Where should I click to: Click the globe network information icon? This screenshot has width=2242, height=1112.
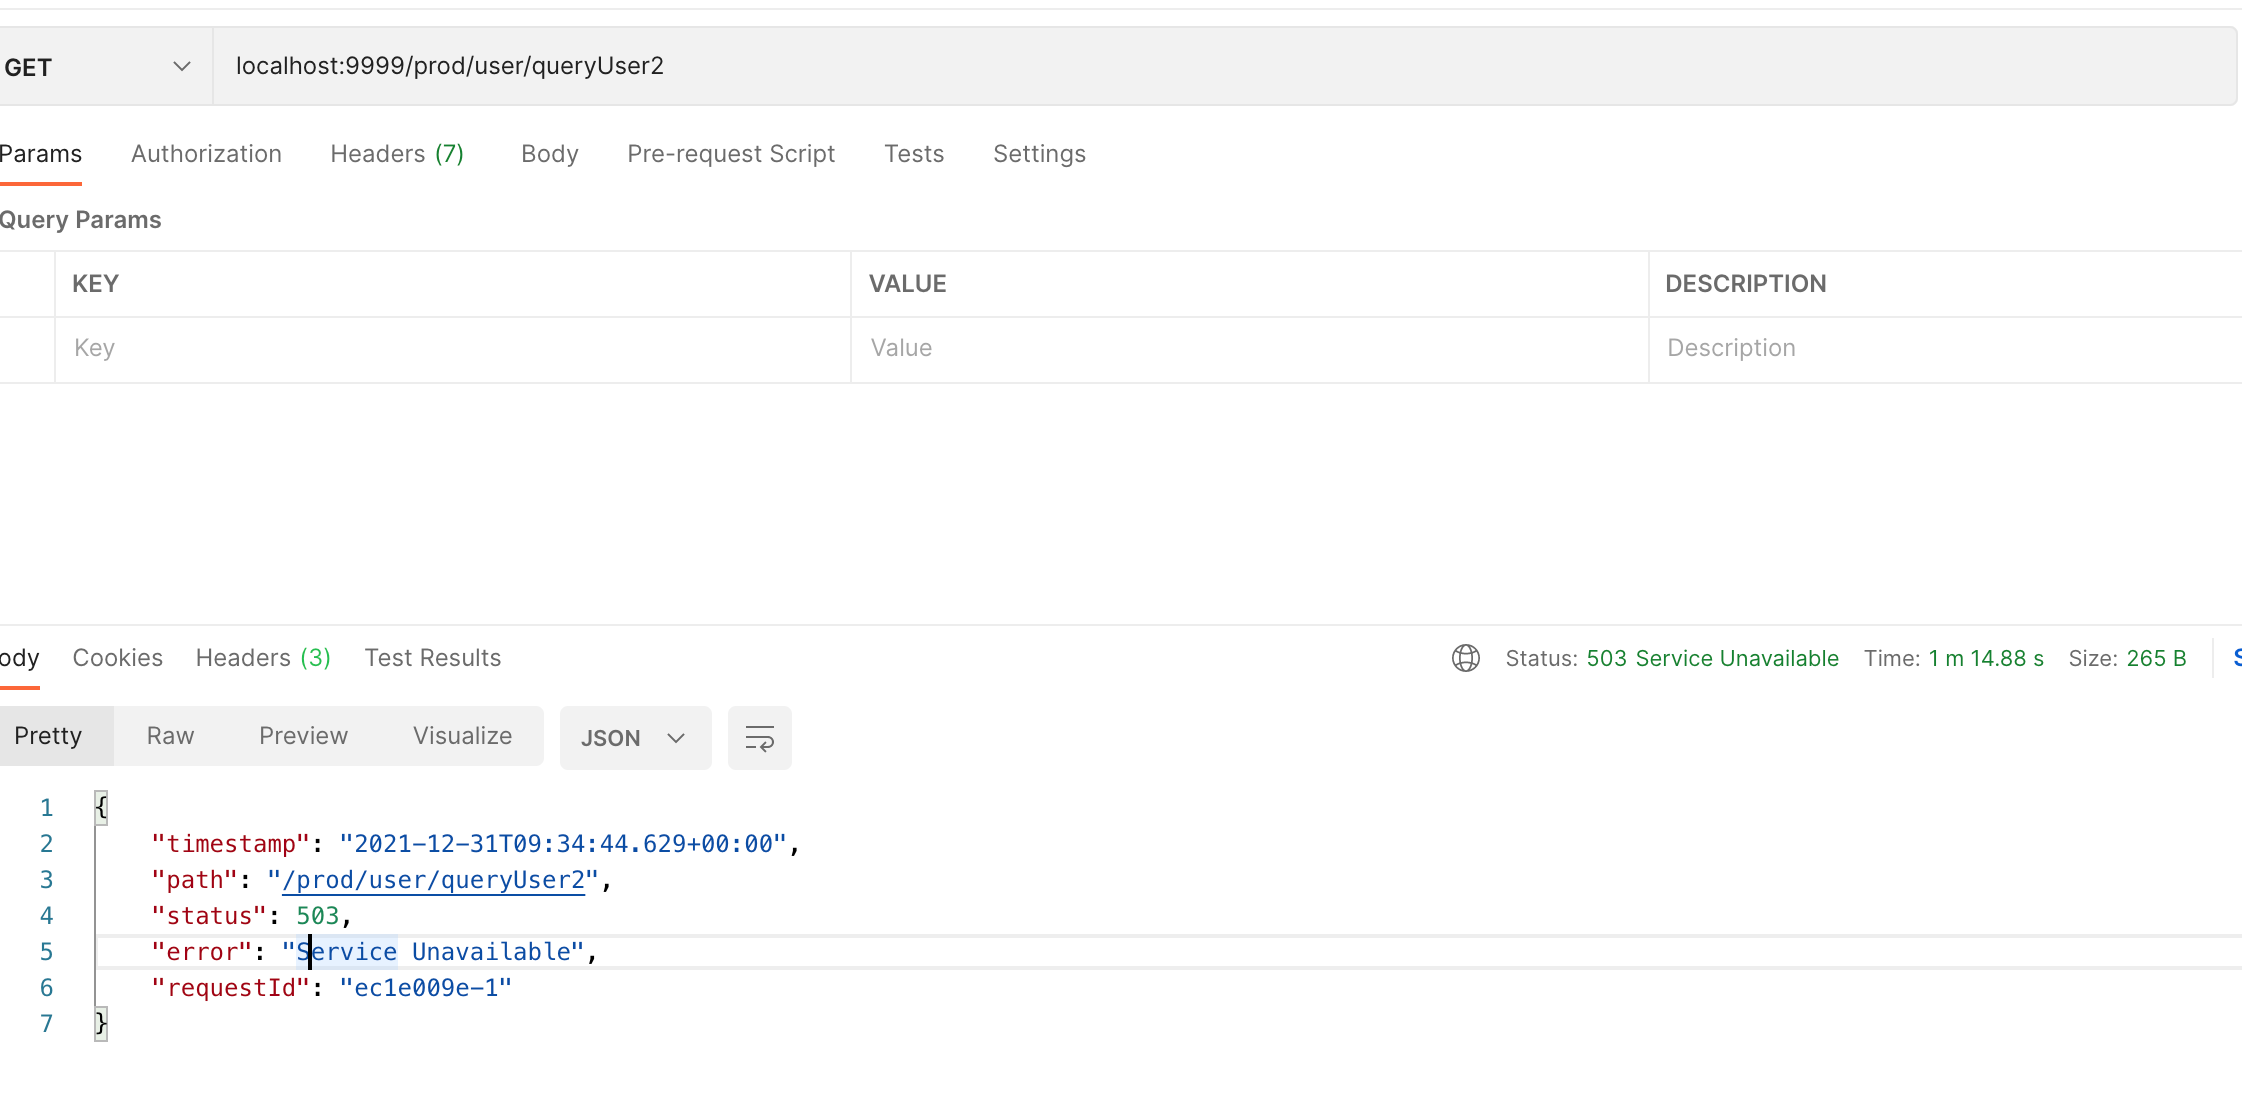1465,658
